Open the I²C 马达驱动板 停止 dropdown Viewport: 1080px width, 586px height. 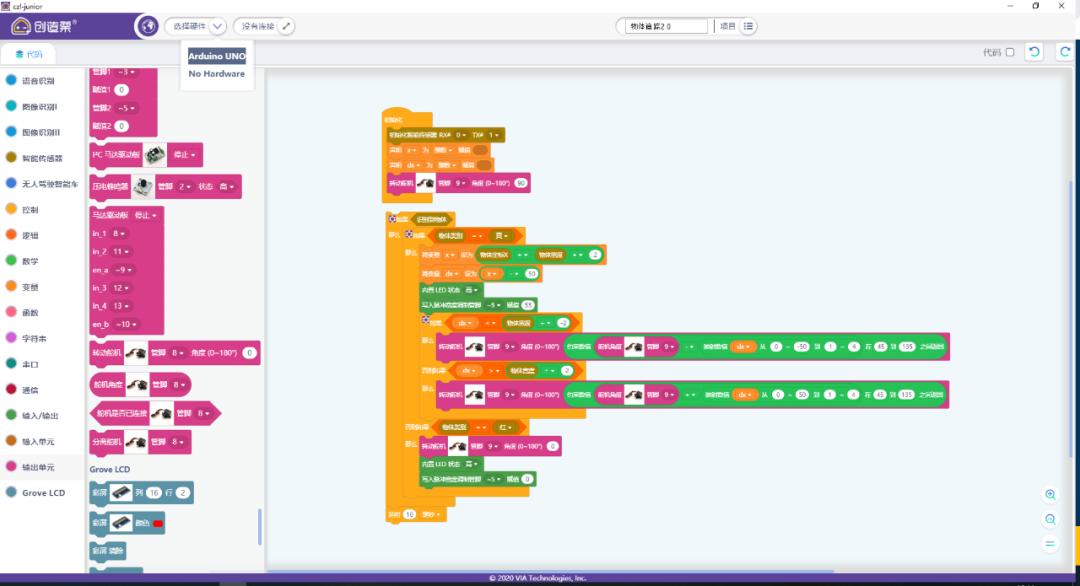coord(186,155)
